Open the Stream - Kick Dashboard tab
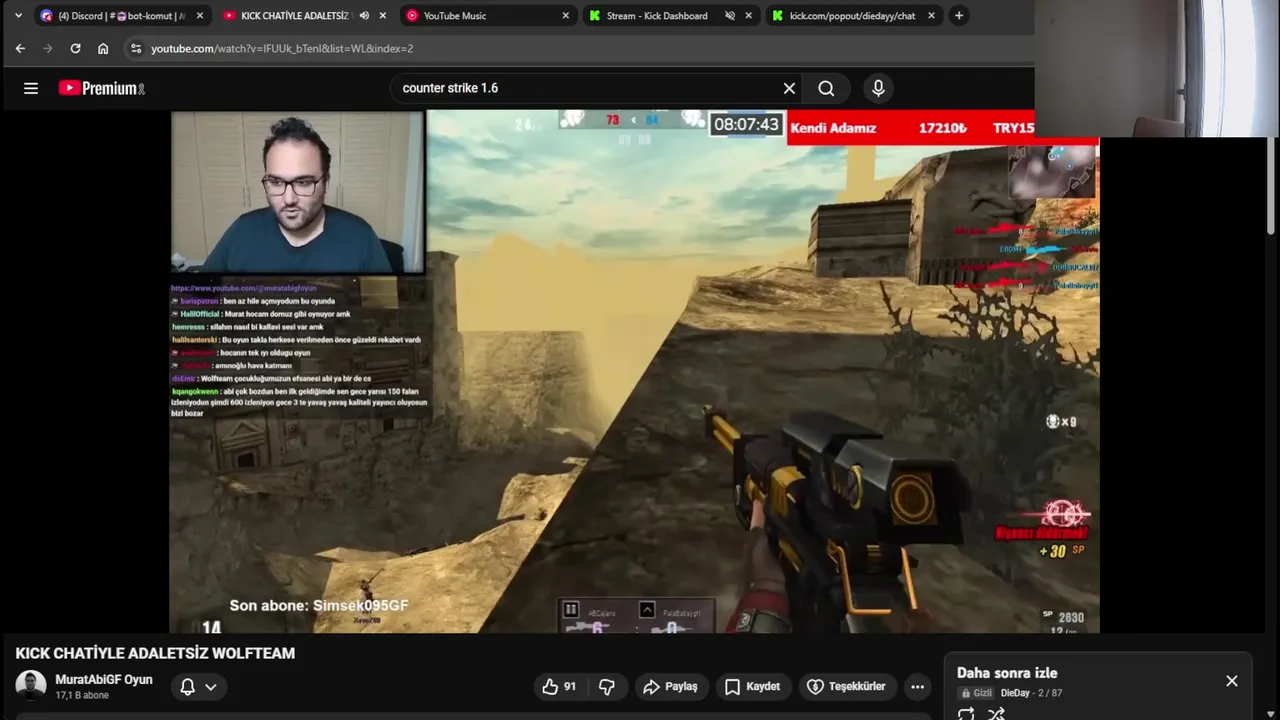Viewport: 1280px width, 720px height. 655,16
